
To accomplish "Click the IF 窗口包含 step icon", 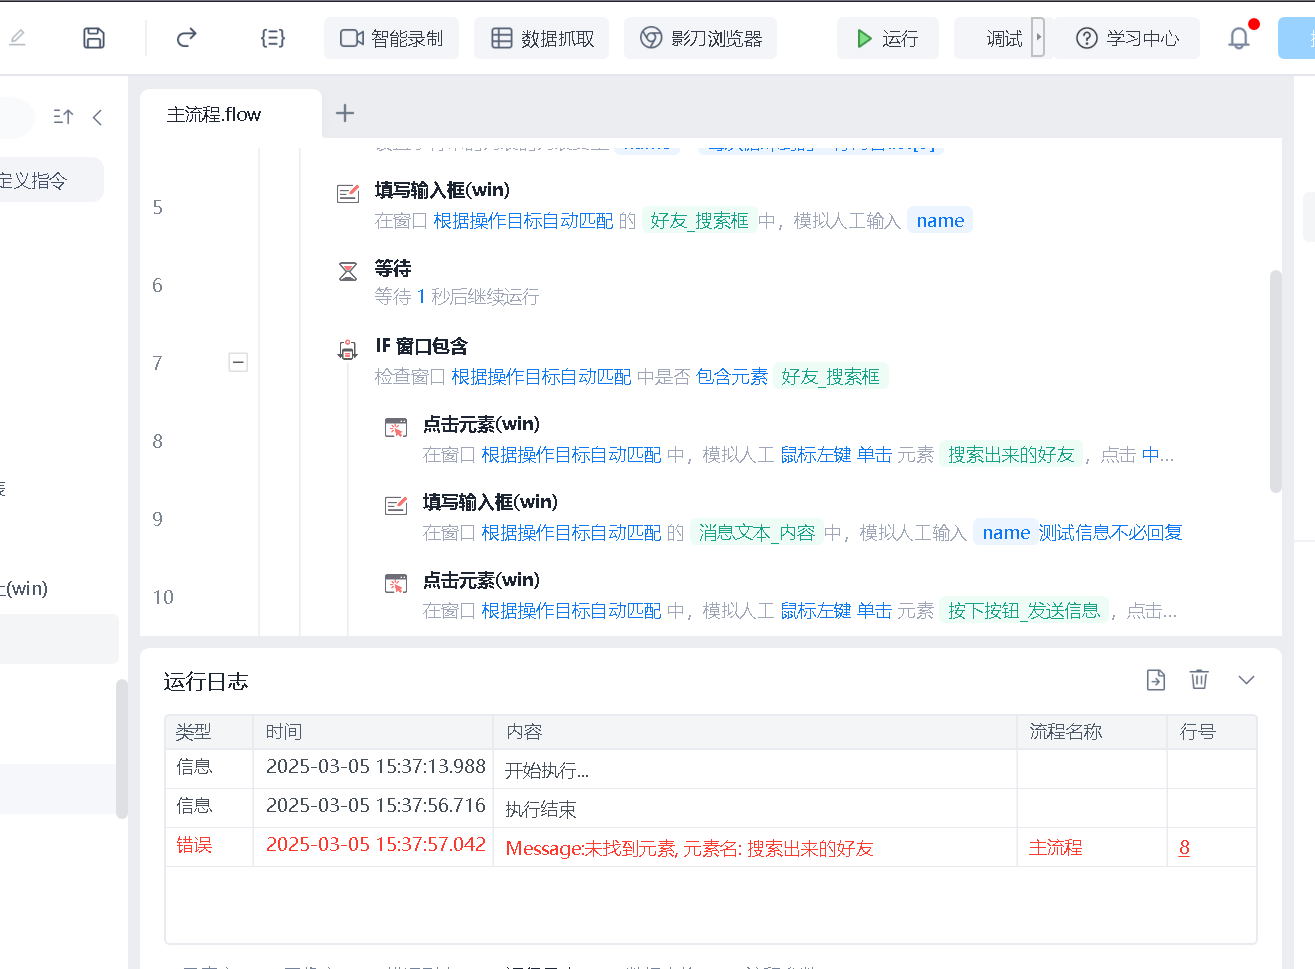I will 347,349.
